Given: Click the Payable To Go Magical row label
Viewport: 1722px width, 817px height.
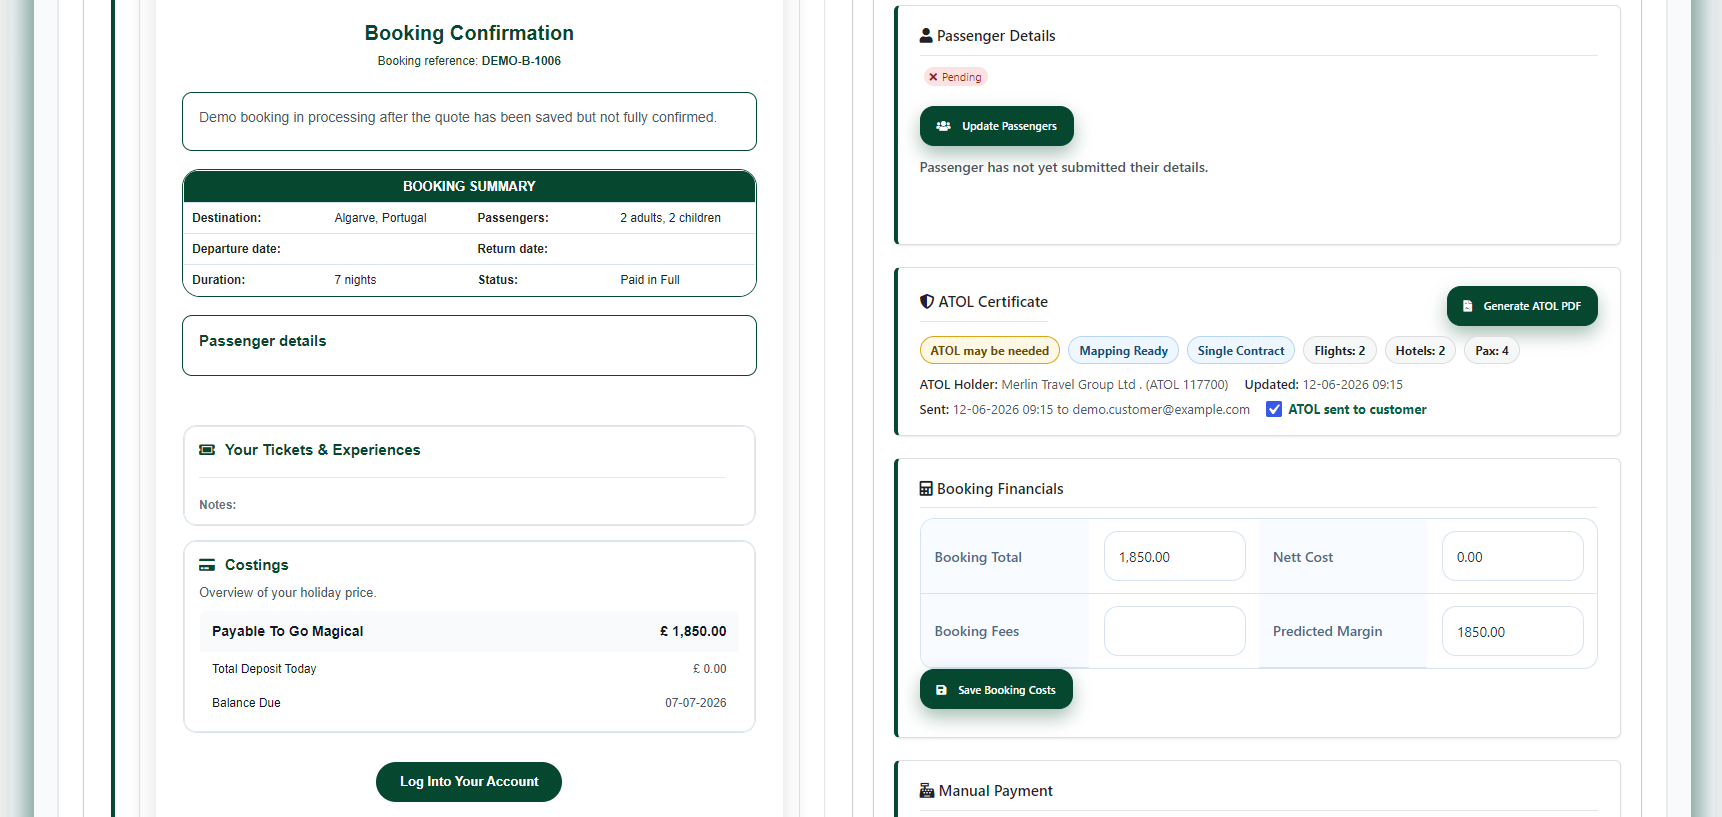Looking at the screenshot, I should click(x=288, y=632).
